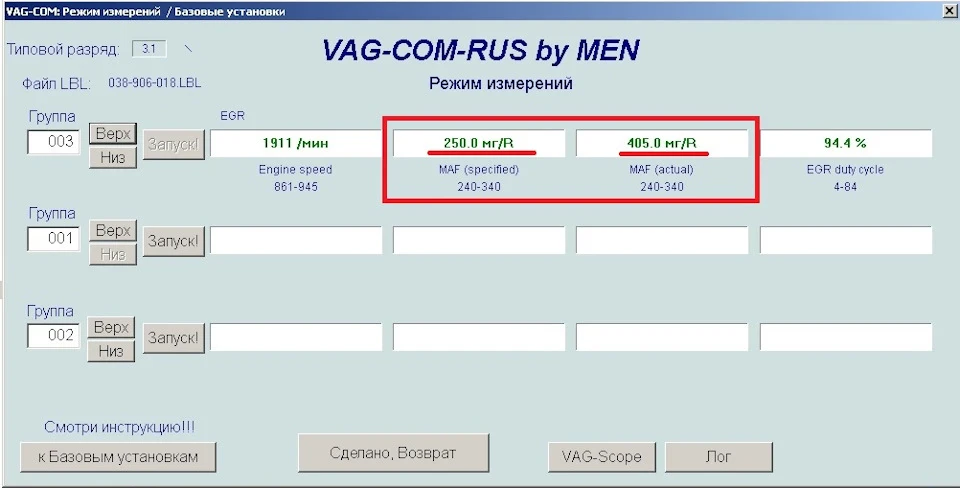This screenshot has width=960, height=488.
Task: Click the MAF specified value 250.0 мг/R
Action: [x=479, y=143]
